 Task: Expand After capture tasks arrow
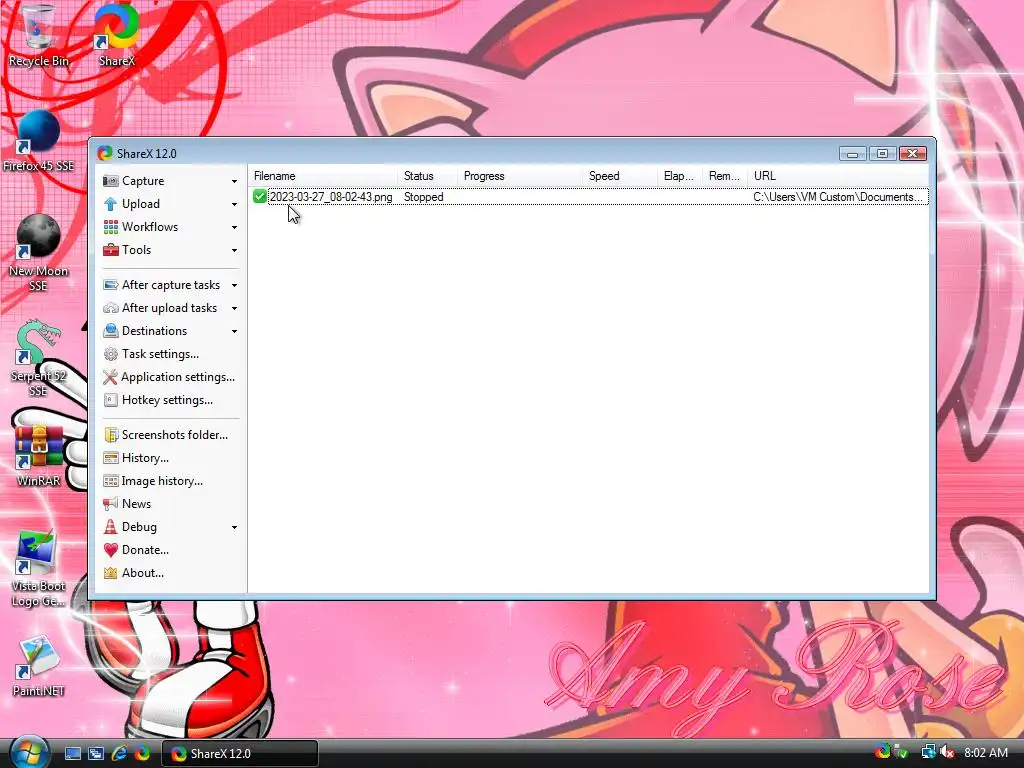[x=234, y=285]
